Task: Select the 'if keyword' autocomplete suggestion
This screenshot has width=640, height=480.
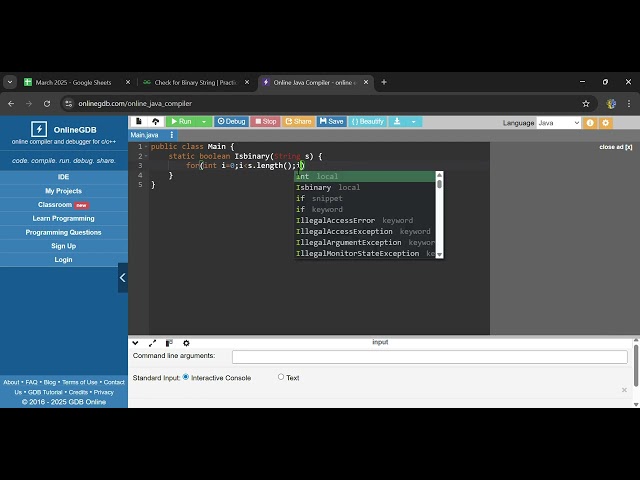Action: (x=365, y=209)
